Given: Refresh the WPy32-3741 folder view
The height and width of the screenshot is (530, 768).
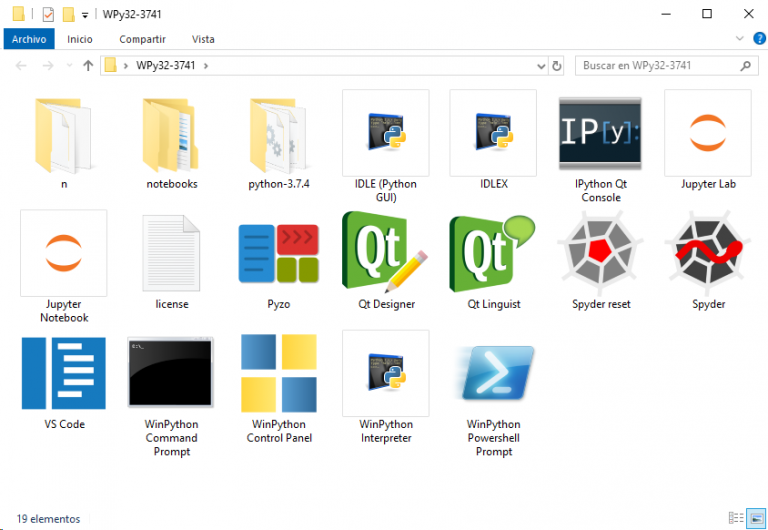Looking at the screenshot, I should click(x=556, y=66).
